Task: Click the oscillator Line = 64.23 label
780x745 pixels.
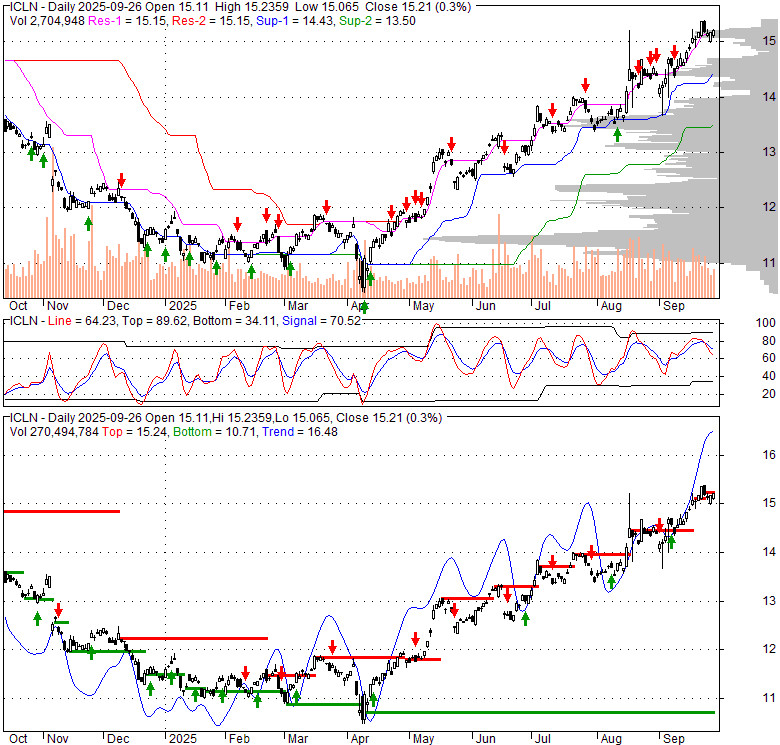Action: coord(81,321)
